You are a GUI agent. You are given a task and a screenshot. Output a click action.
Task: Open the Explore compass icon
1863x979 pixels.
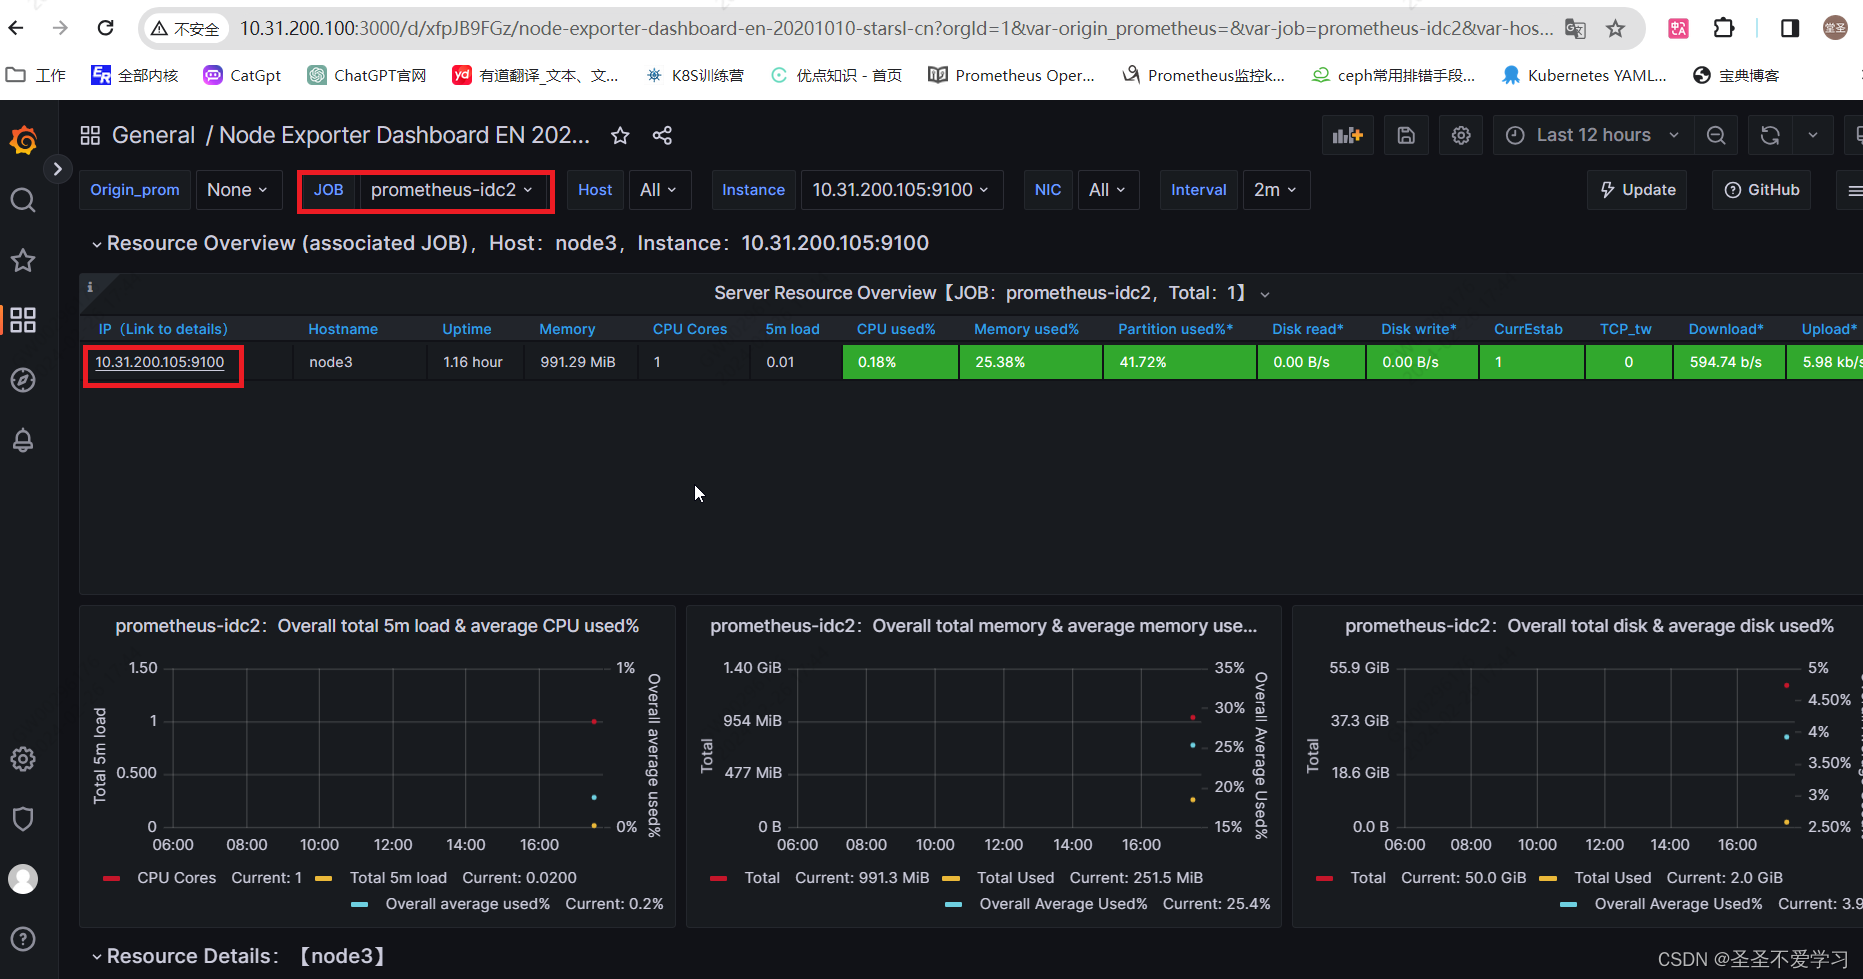coord(23,380)
